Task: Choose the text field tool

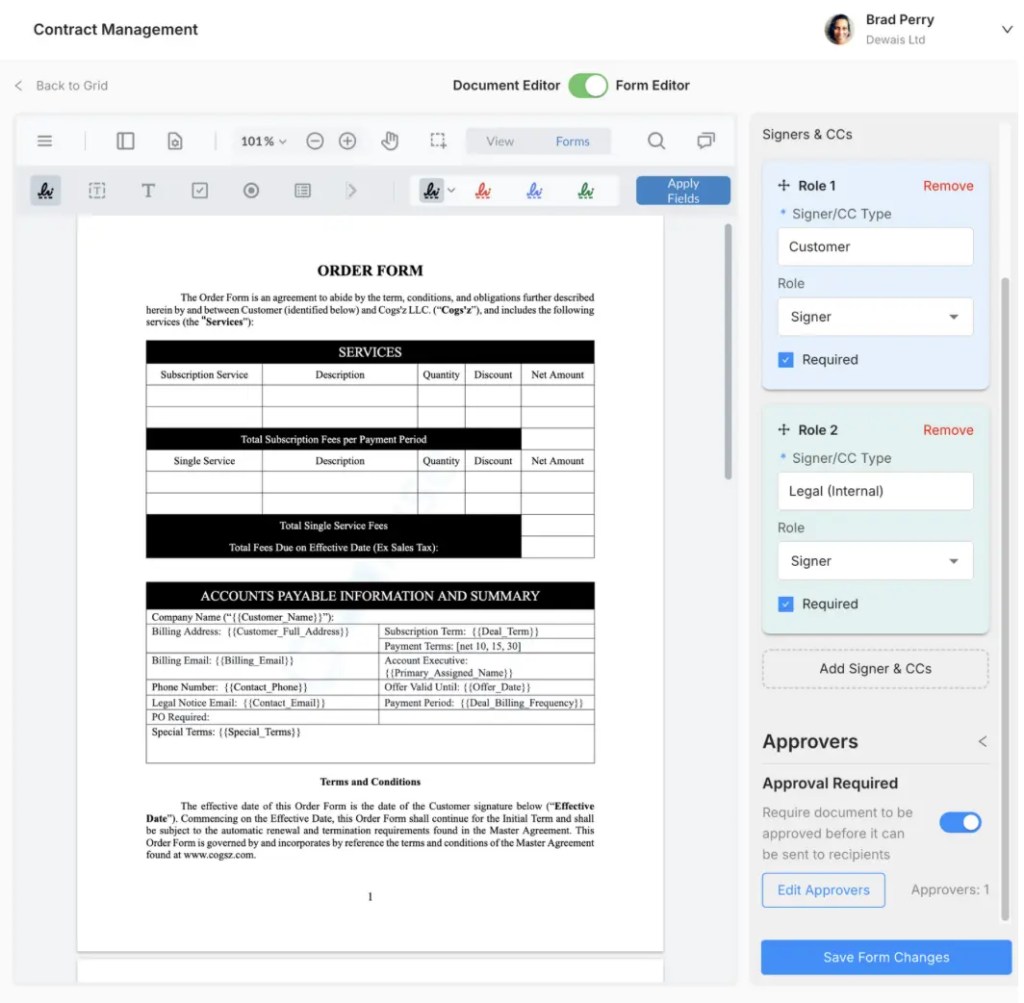Action: pyautogui.click(x=148, y=190)
